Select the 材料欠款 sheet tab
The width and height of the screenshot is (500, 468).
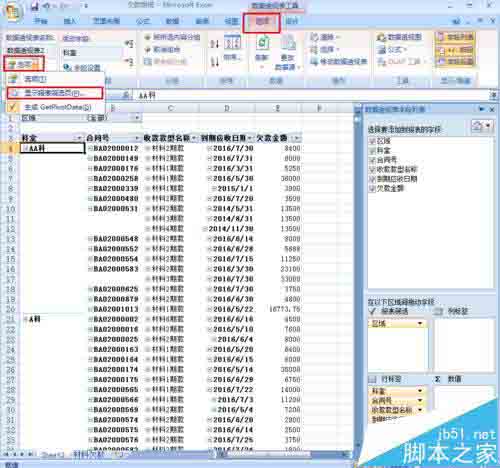coord(88,454)
